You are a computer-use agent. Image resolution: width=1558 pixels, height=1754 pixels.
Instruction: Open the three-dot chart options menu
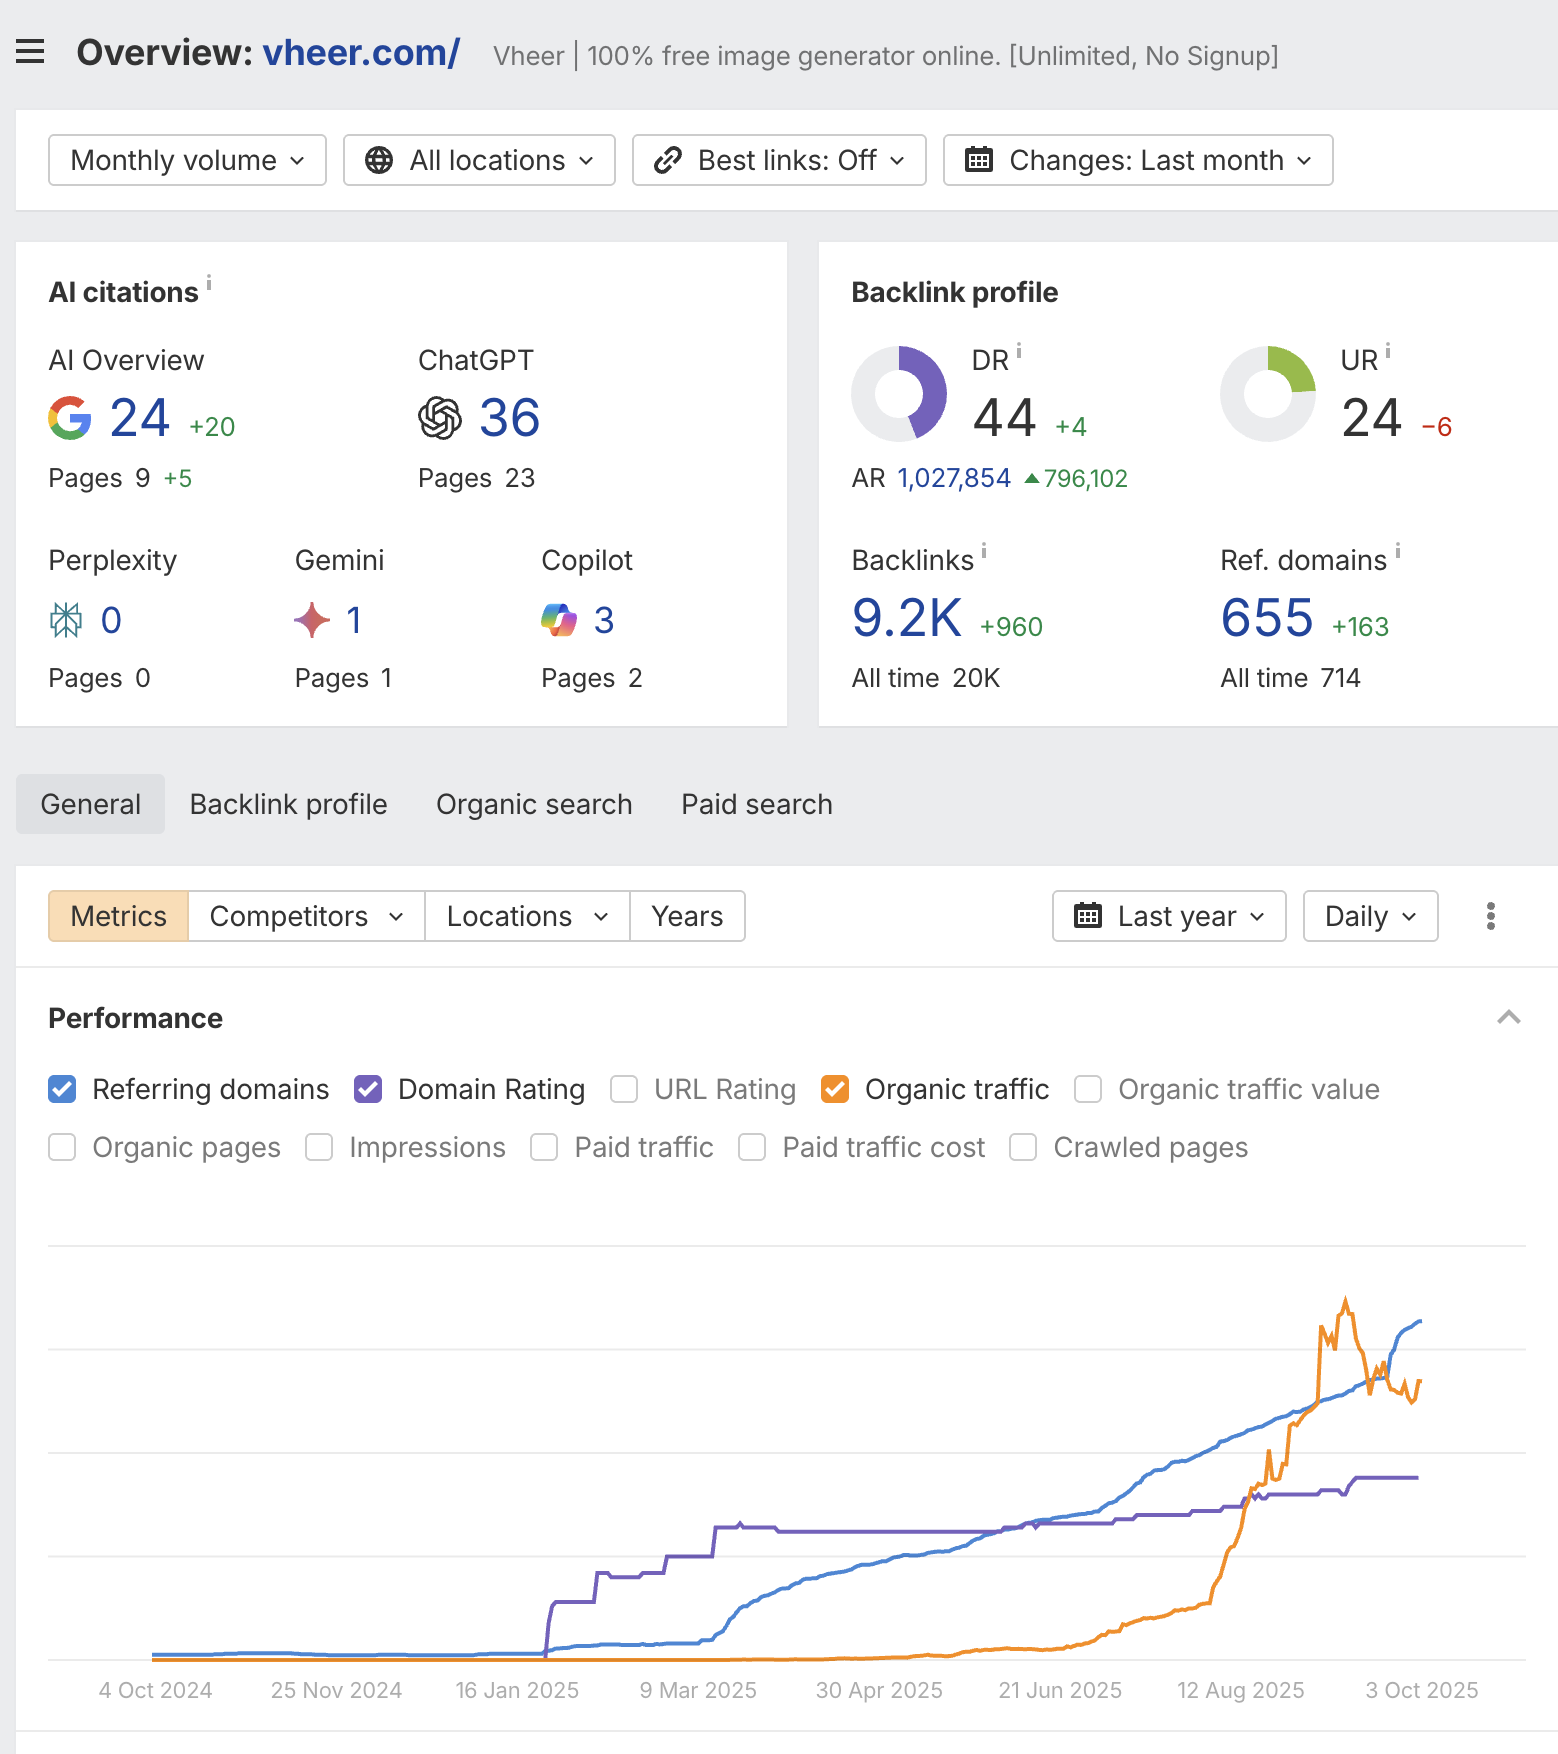(1491, 916)
